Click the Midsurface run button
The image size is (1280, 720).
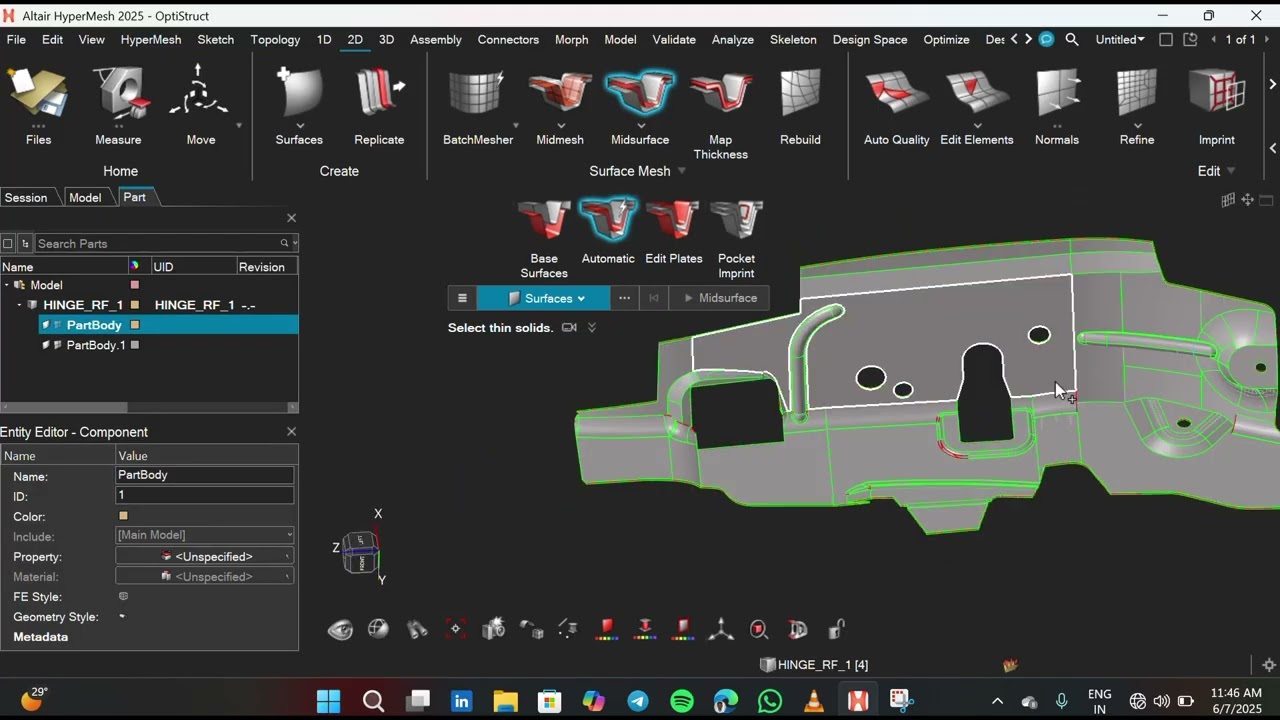pyautogui.click(x=720, y=298)
